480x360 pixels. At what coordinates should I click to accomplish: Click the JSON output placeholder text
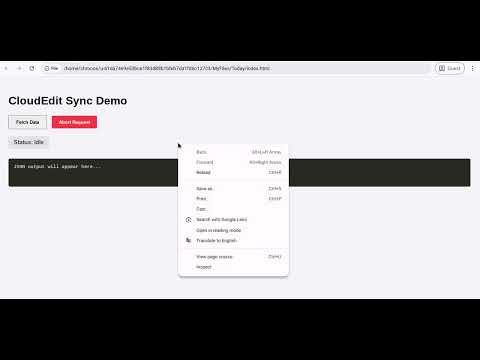pos(57,166)
